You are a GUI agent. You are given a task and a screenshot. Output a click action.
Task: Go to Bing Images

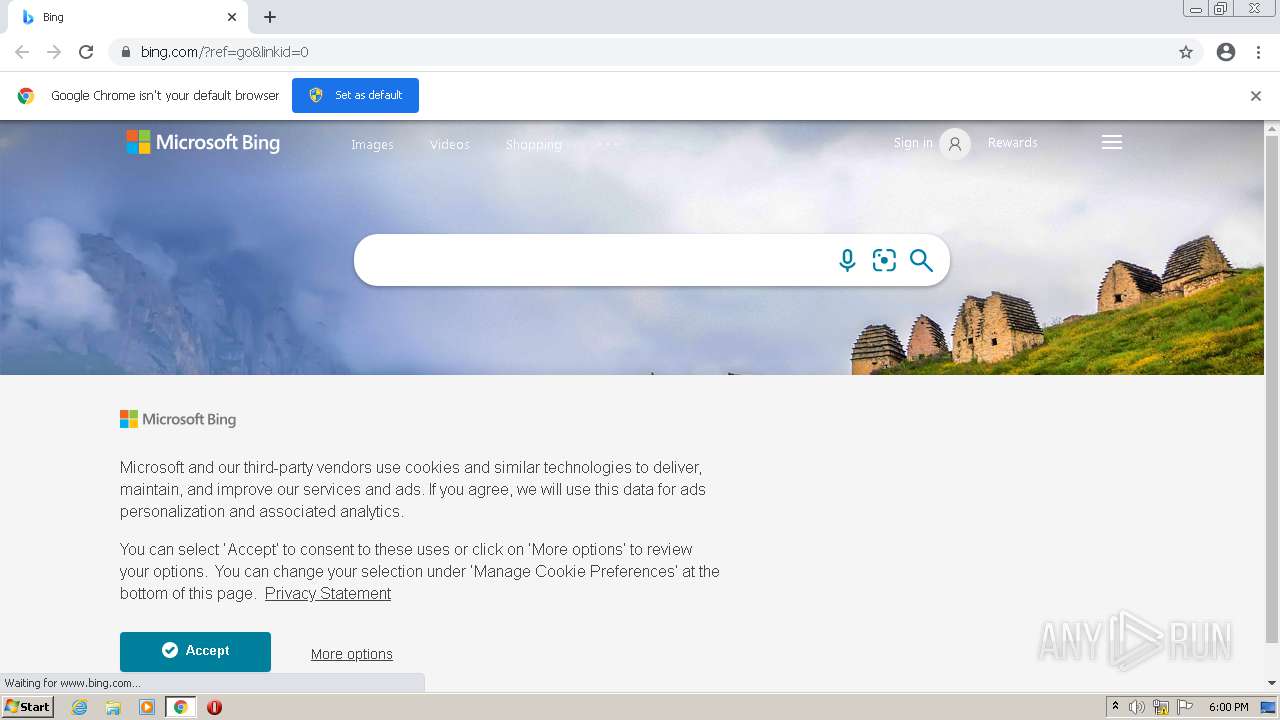(372, 145)
